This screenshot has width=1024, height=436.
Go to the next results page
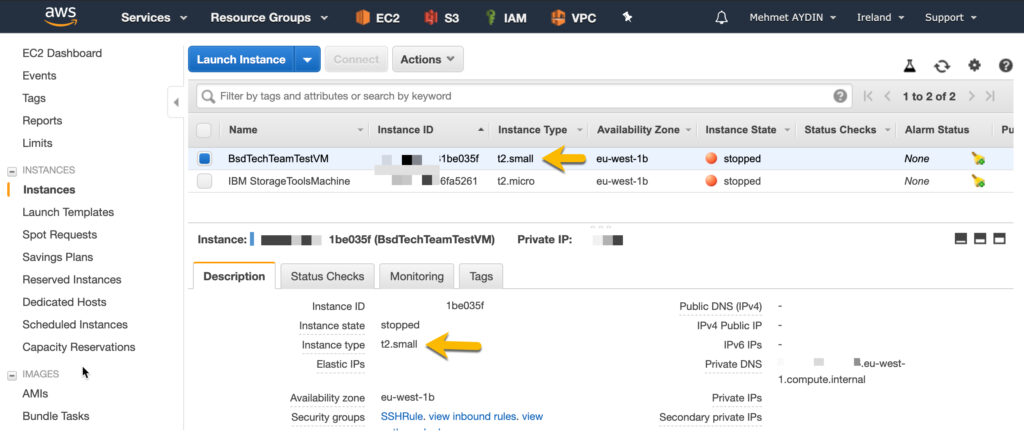971,97
